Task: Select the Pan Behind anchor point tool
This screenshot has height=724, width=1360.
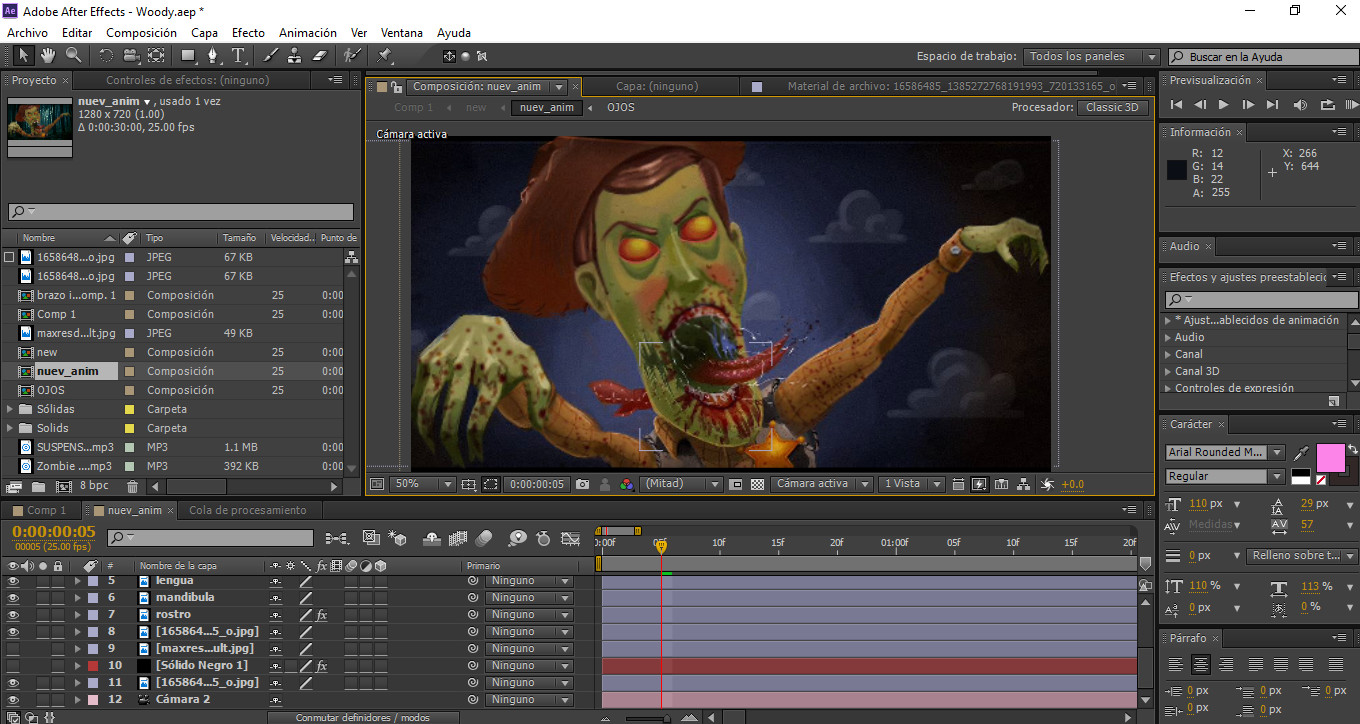Action: 157,55
